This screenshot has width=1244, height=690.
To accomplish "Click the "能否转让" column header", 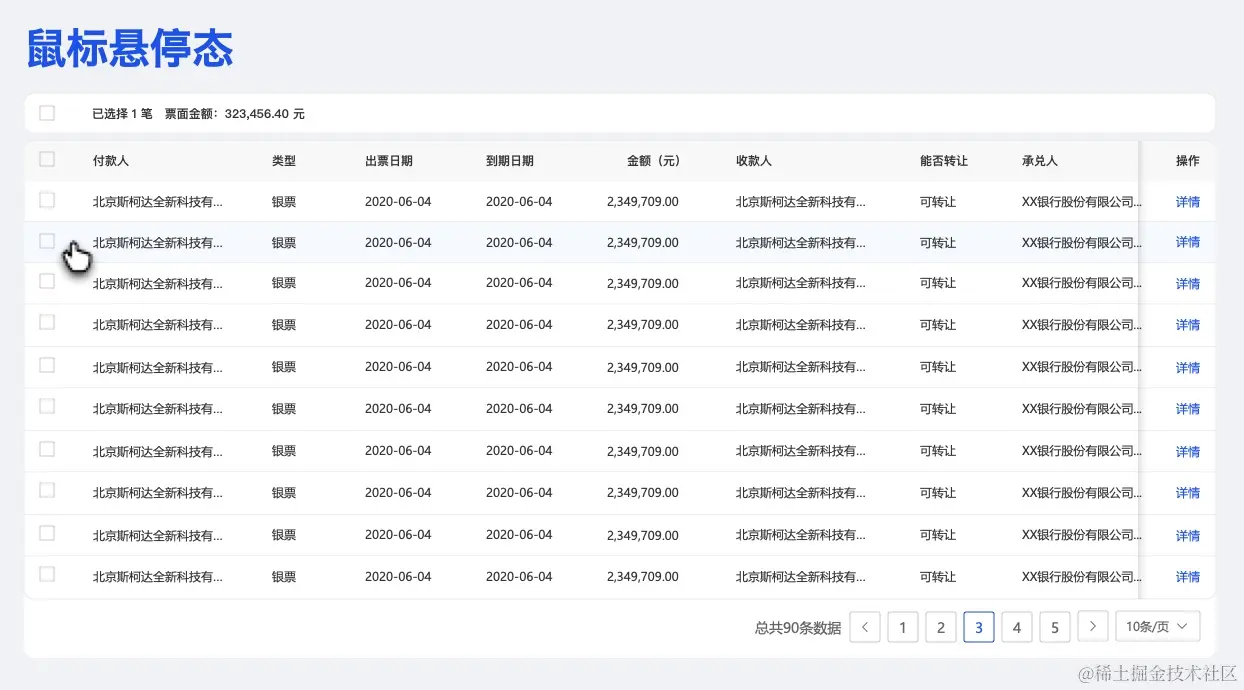I will click(943, 160).
